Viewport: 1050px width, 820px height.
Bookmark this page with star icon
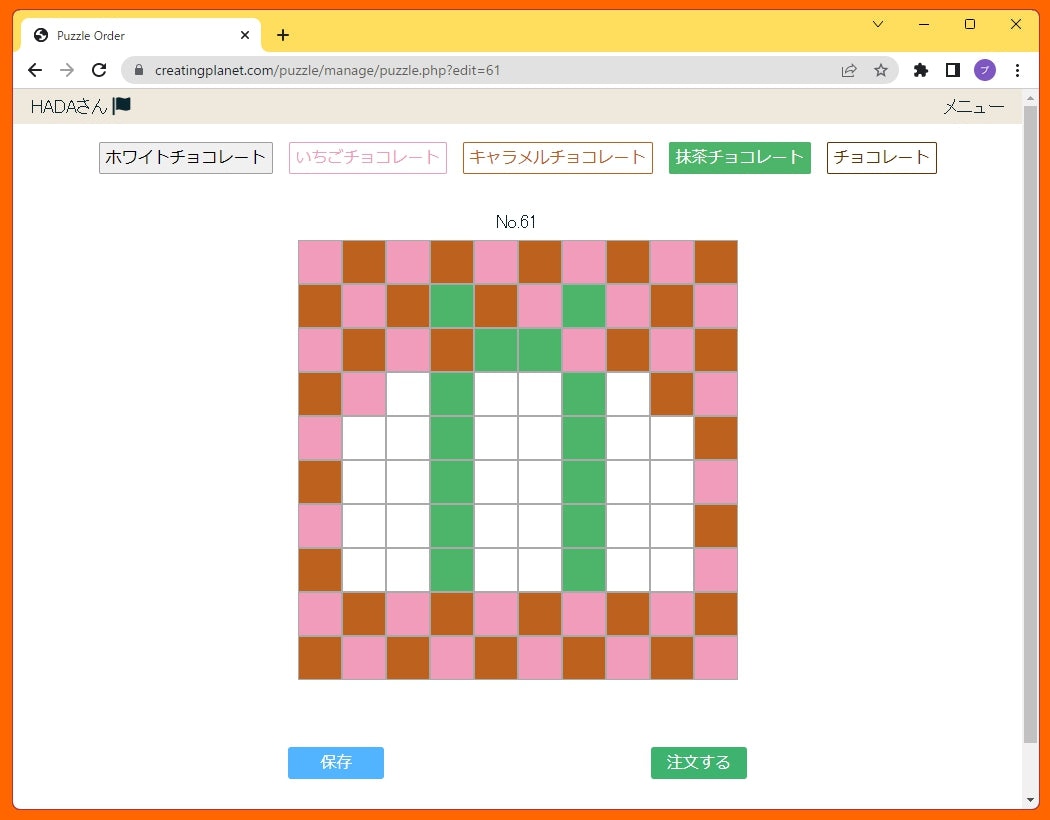880,70
